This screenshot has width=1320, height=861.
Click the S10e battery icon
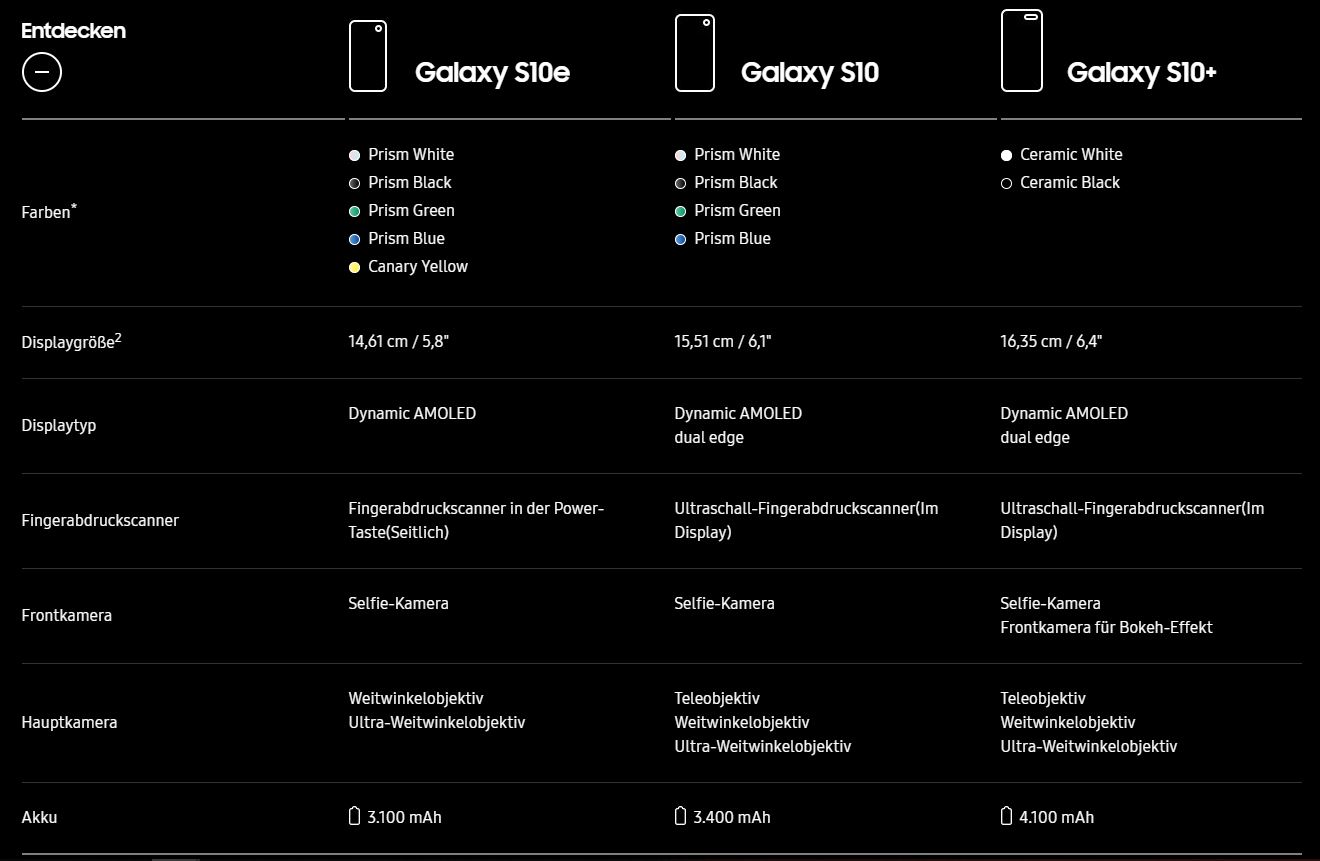(354, 816)
